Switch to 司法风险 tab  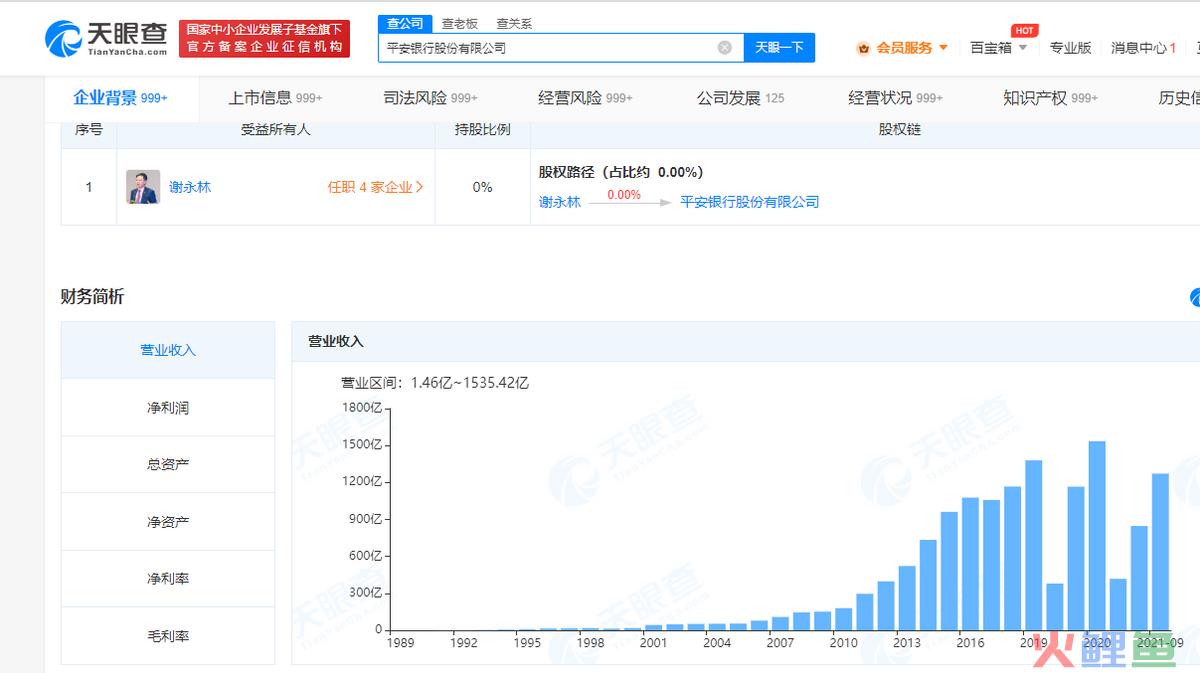(431, 98)
